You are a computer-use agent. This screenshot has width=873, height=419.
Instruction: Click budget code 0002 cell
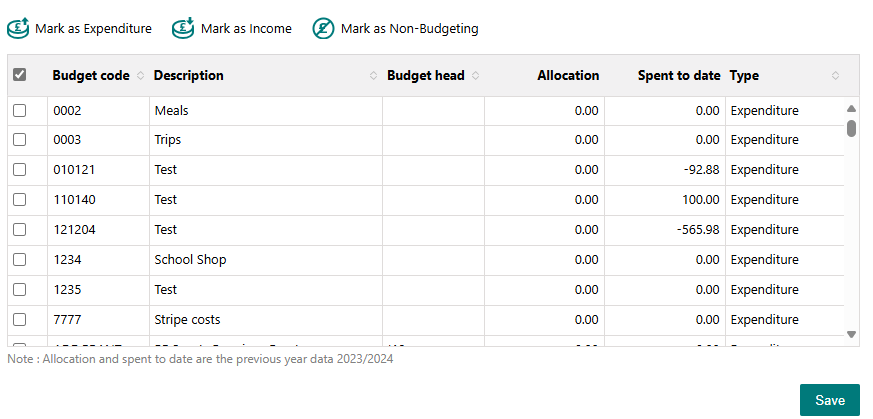[x=99, y=111]
